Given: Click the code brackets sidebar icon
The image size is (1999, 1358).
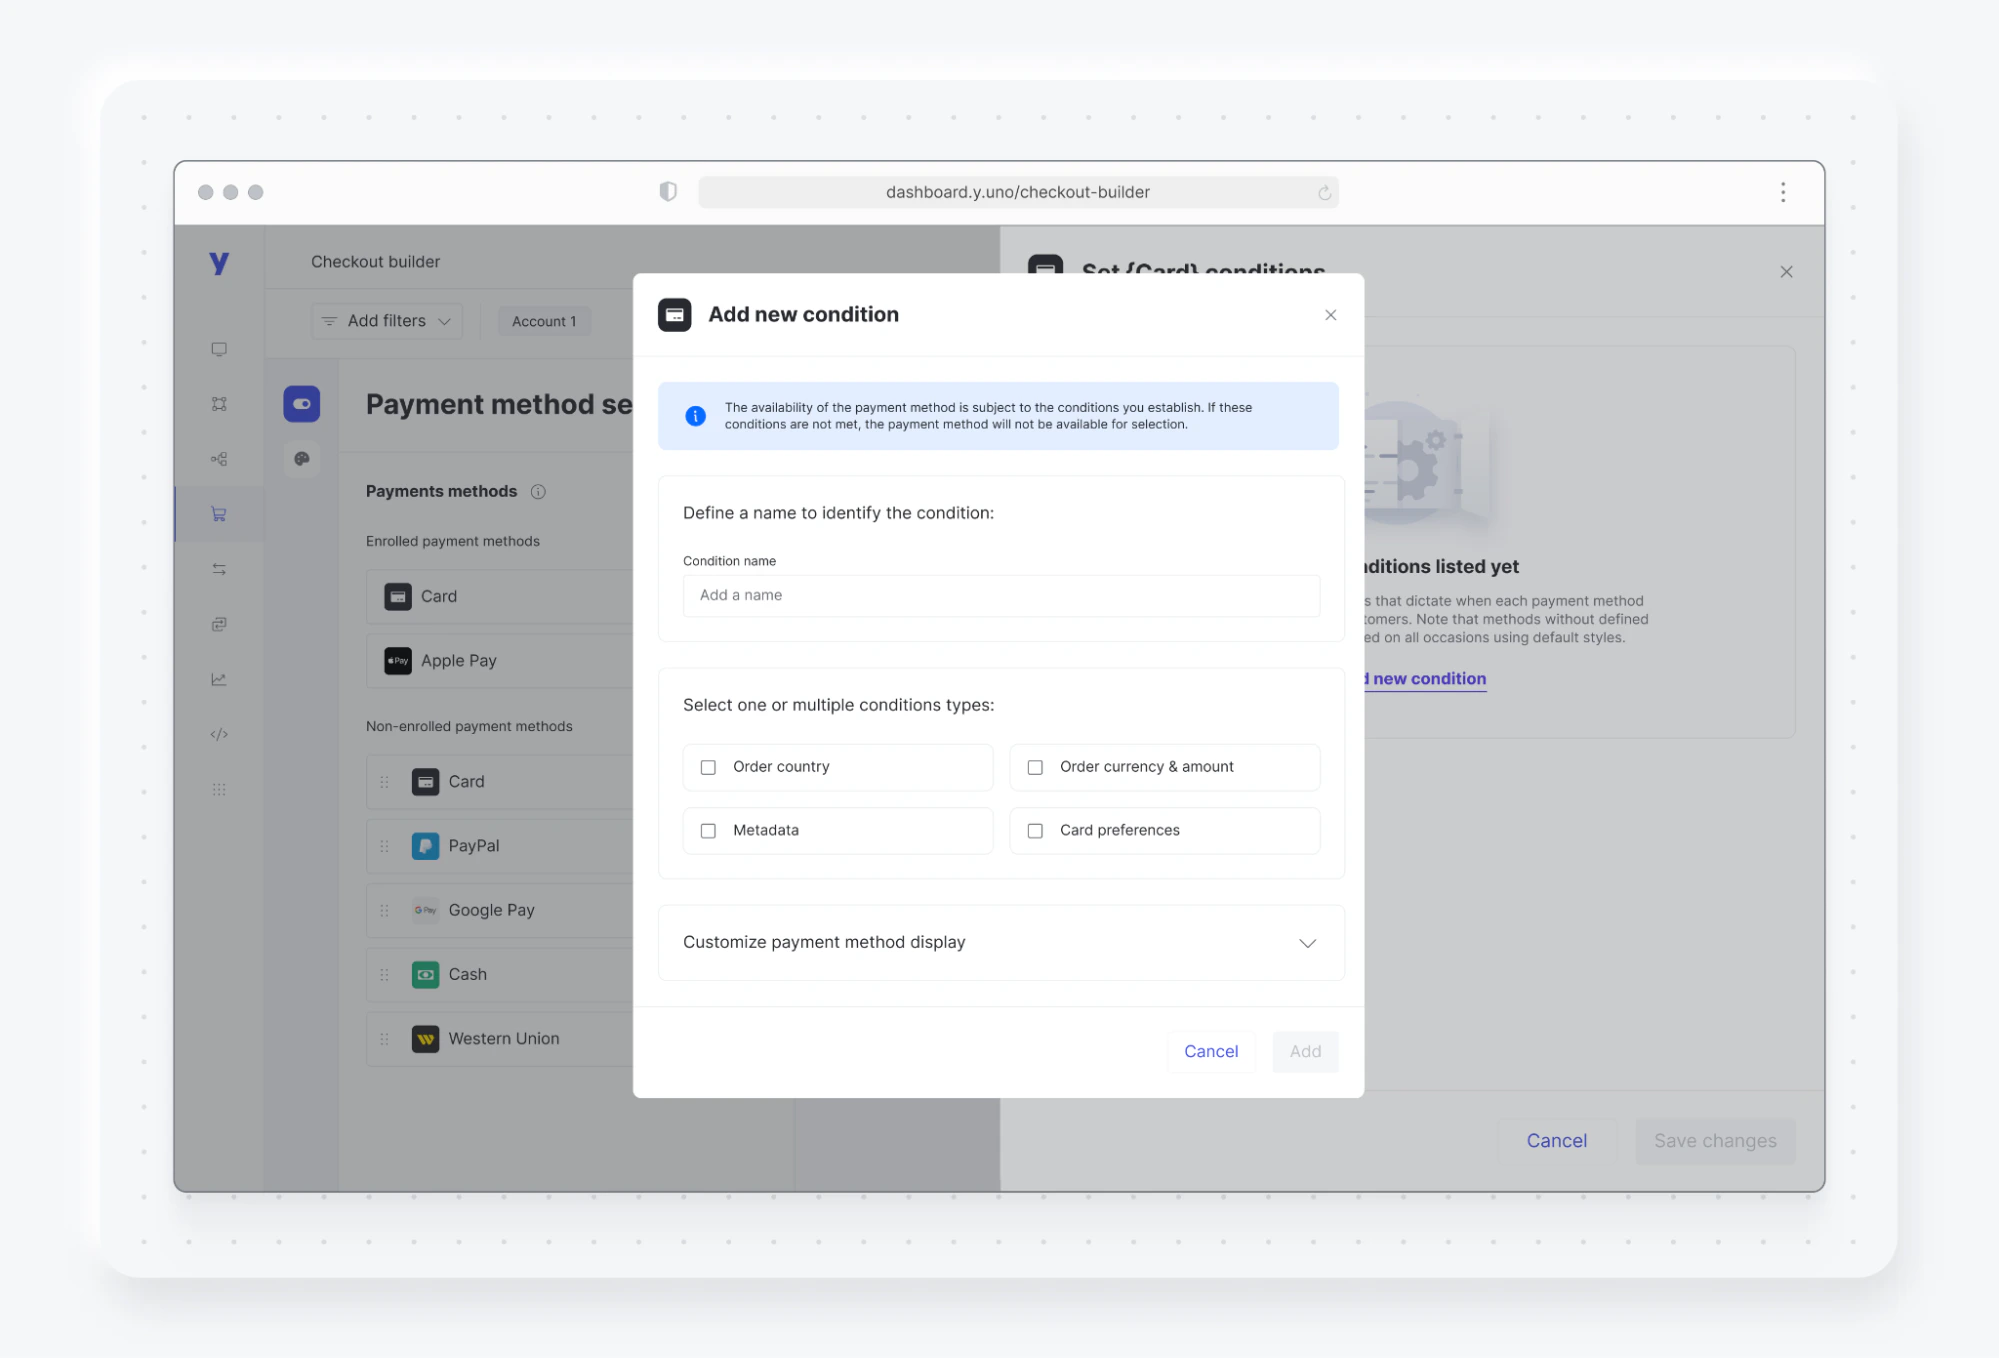Looking at the screenshot, I should pyautogui.click(x=219, y=734).
